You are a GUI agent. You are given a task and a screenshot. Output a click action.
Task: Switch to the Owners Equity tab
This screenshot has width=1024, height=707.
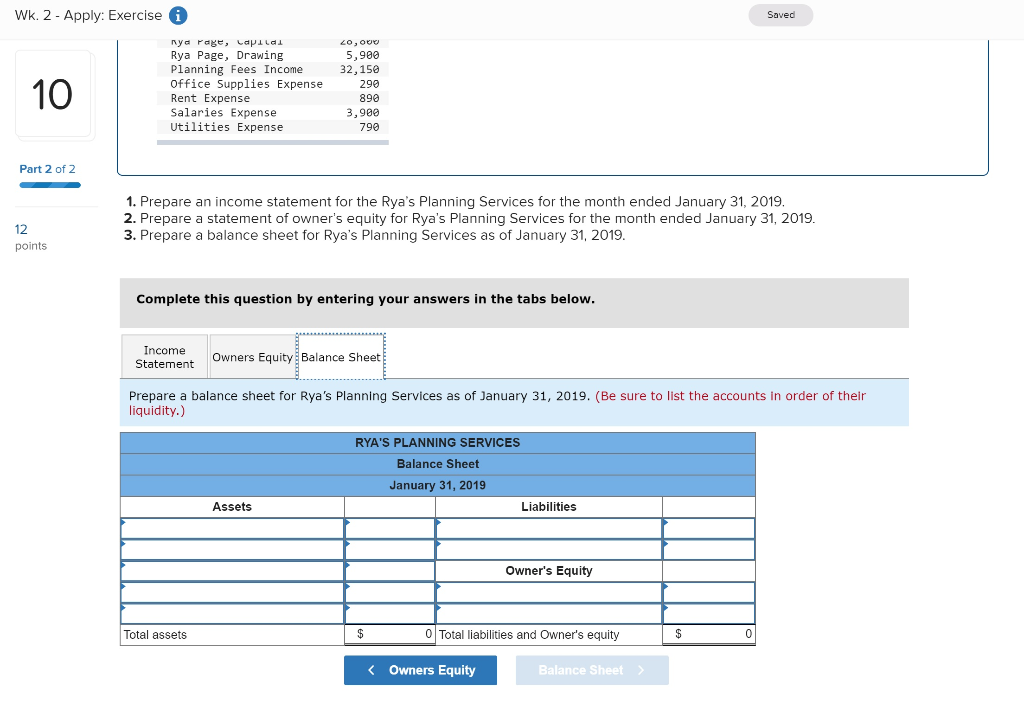point(252,356)
